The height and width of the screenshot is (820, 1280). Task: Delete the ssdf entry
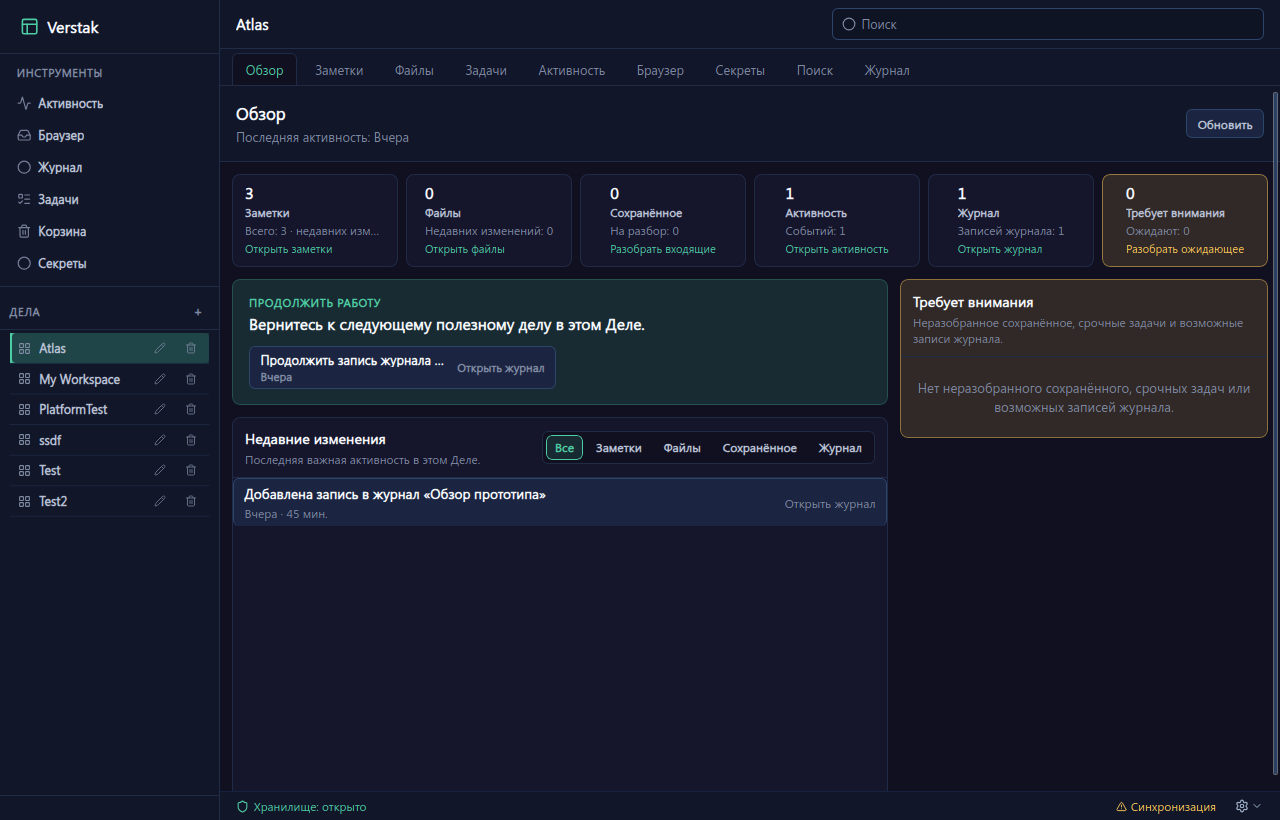(x=191, y=440)
